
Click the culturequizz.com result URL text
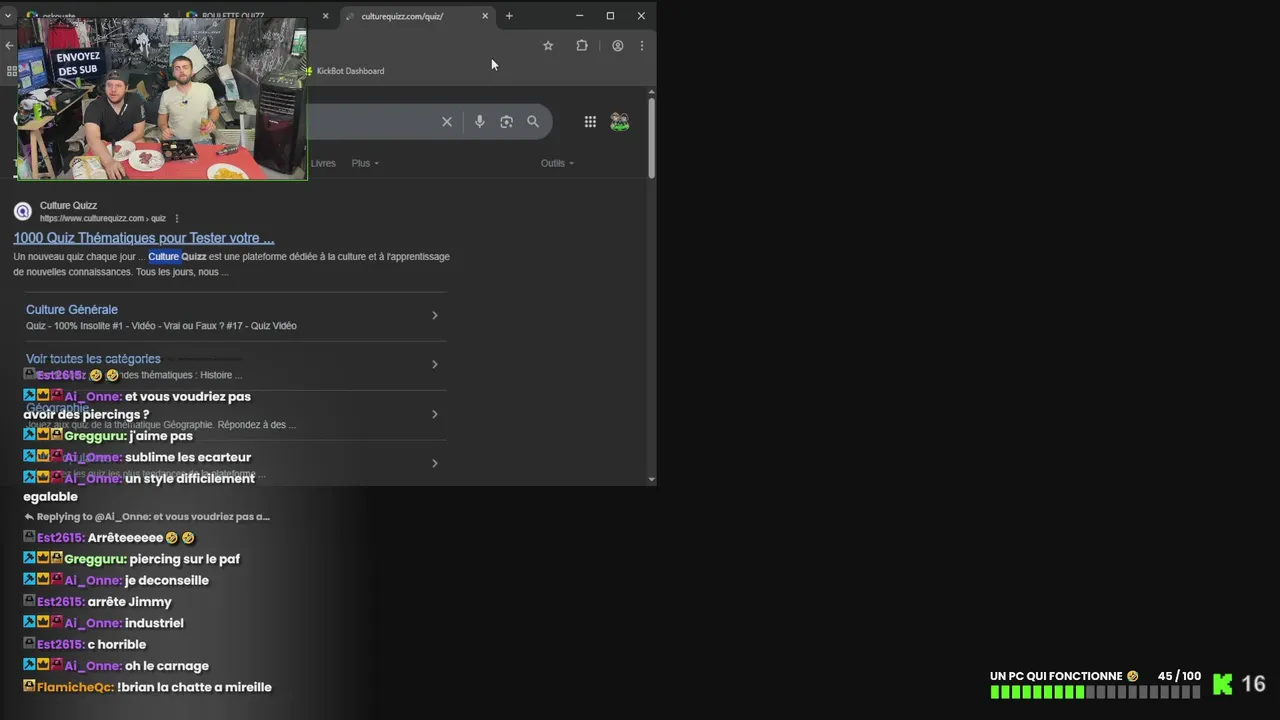[103, 218]
